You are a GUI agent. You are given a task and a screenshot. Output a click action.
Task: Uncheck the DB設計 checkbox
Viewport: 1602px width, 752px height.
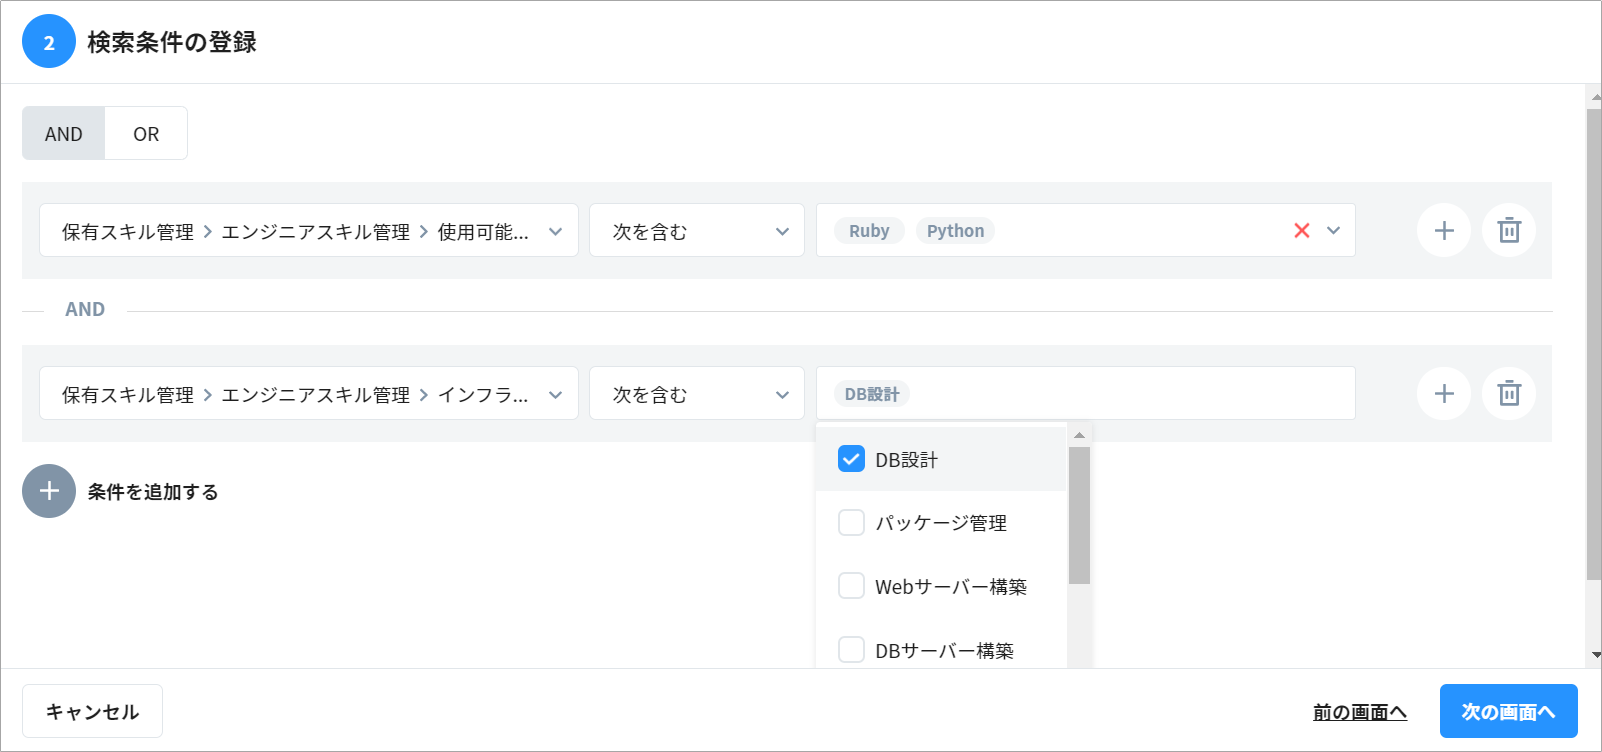(x=851, y=459)
